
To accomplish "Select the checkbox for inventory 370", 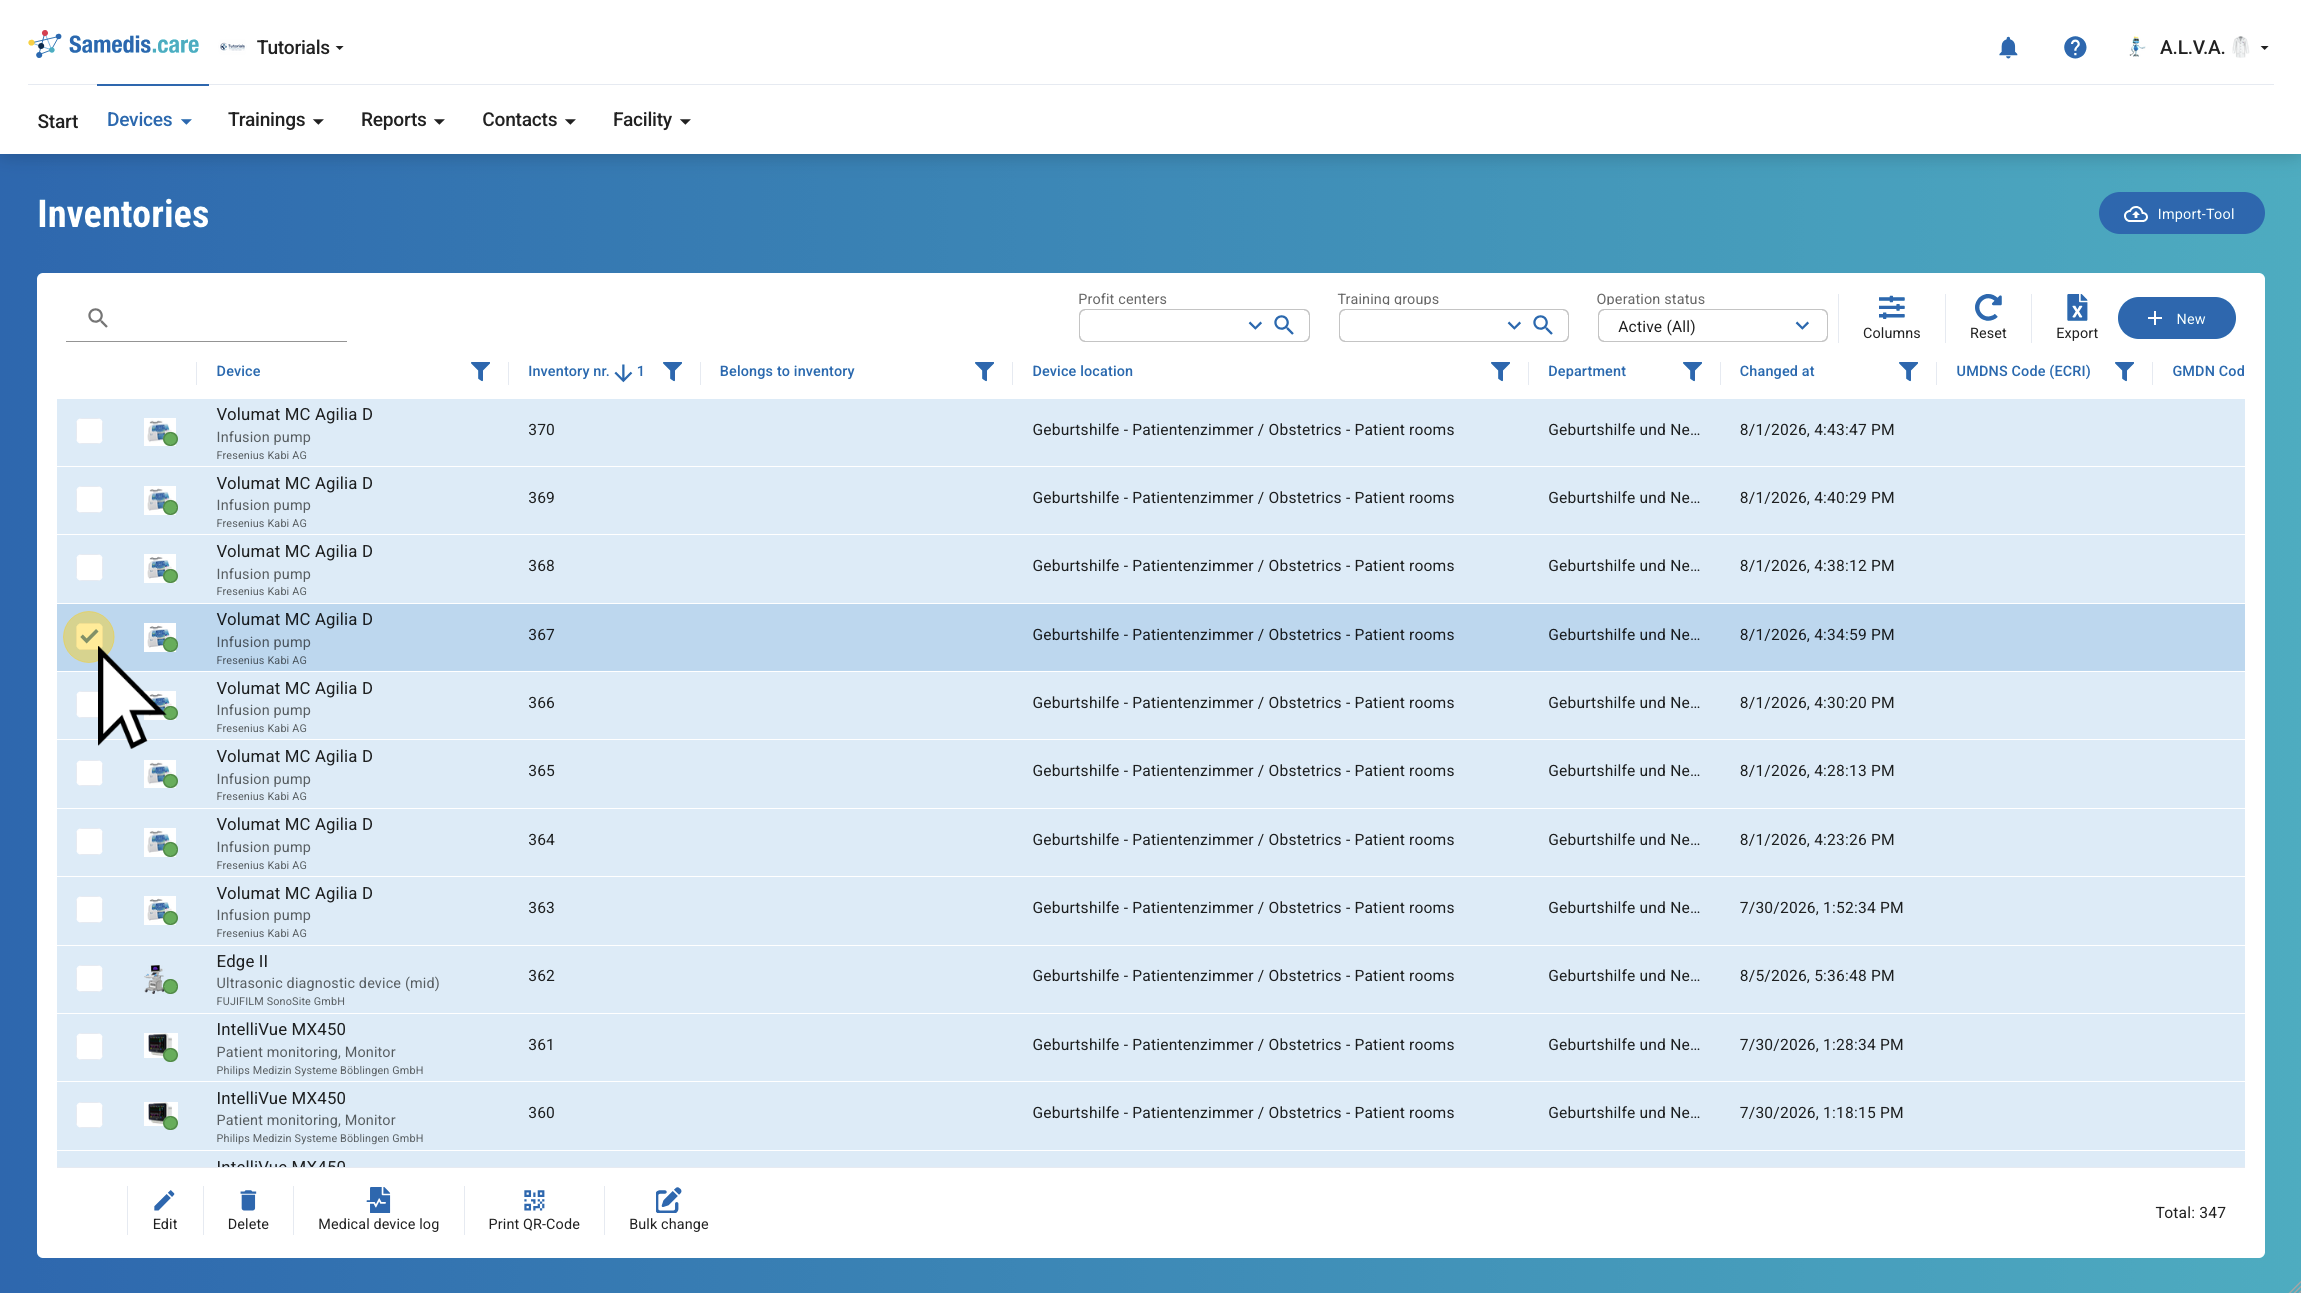I will click(89, 431).
